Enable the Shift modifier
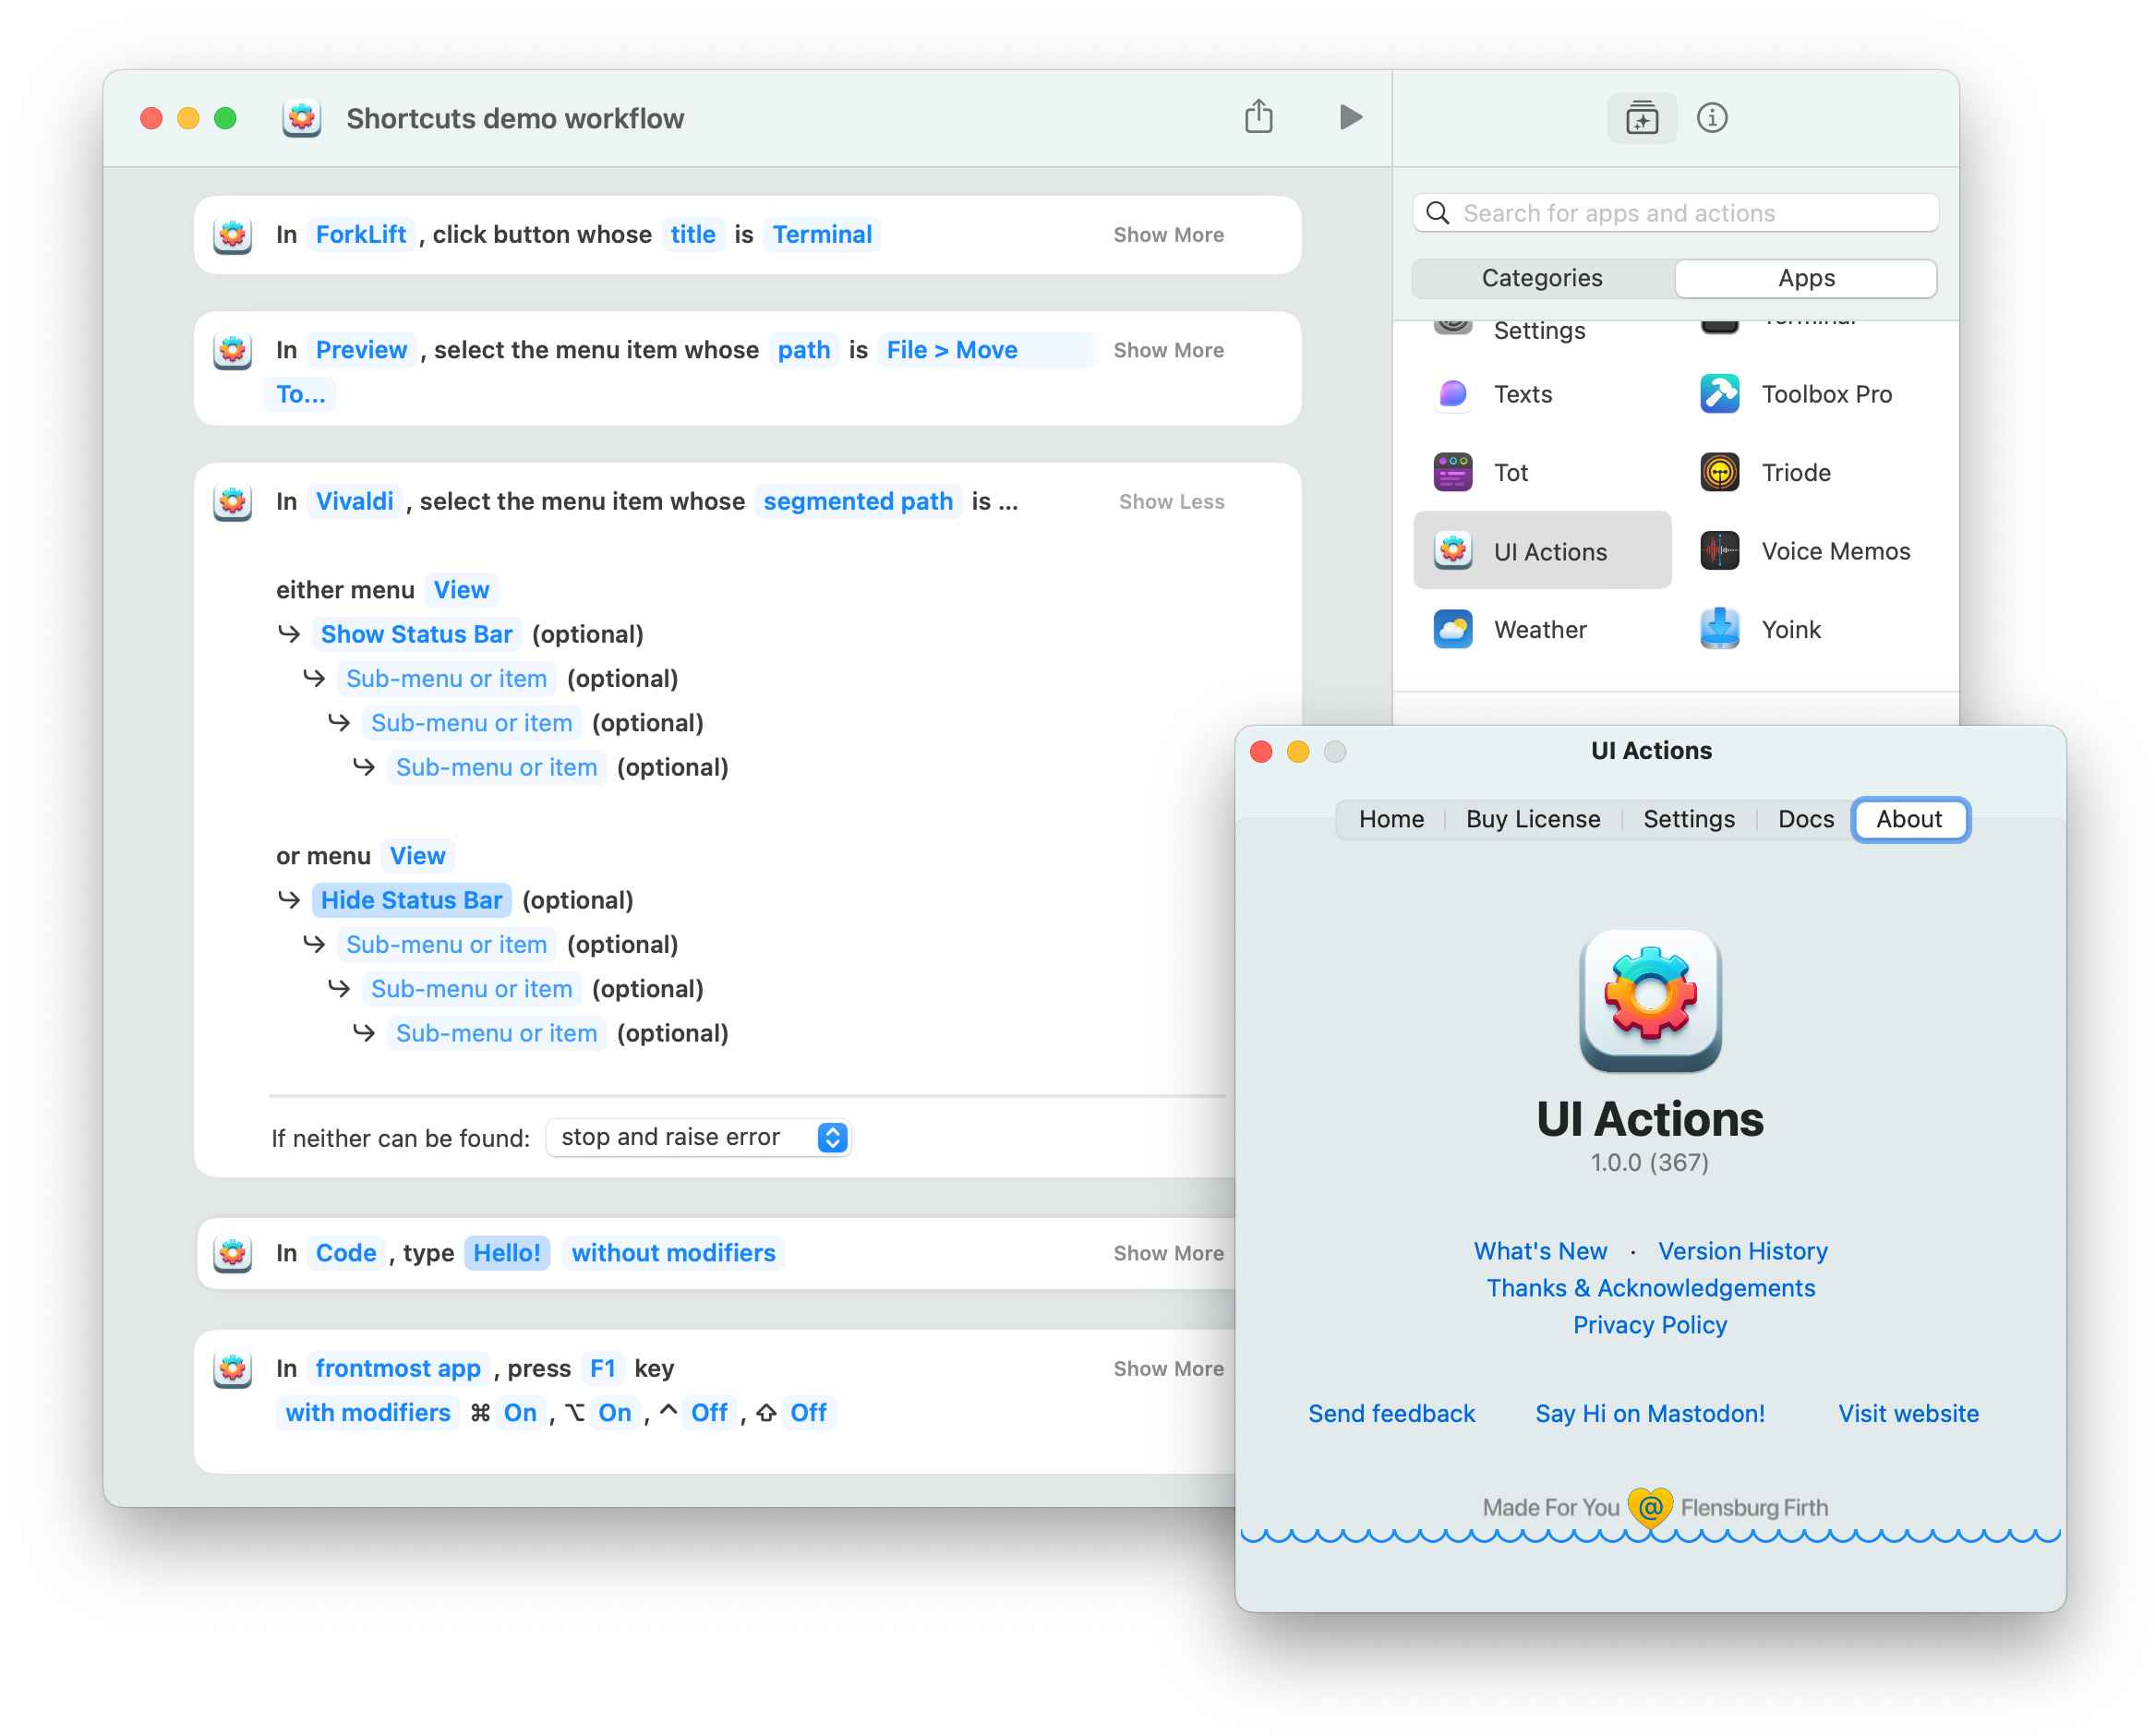 pyautogui.click(x=810, y=1412)
